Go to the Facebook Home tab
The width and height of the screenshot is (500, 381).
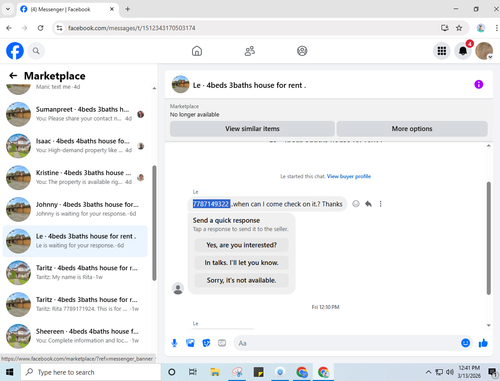197,51
